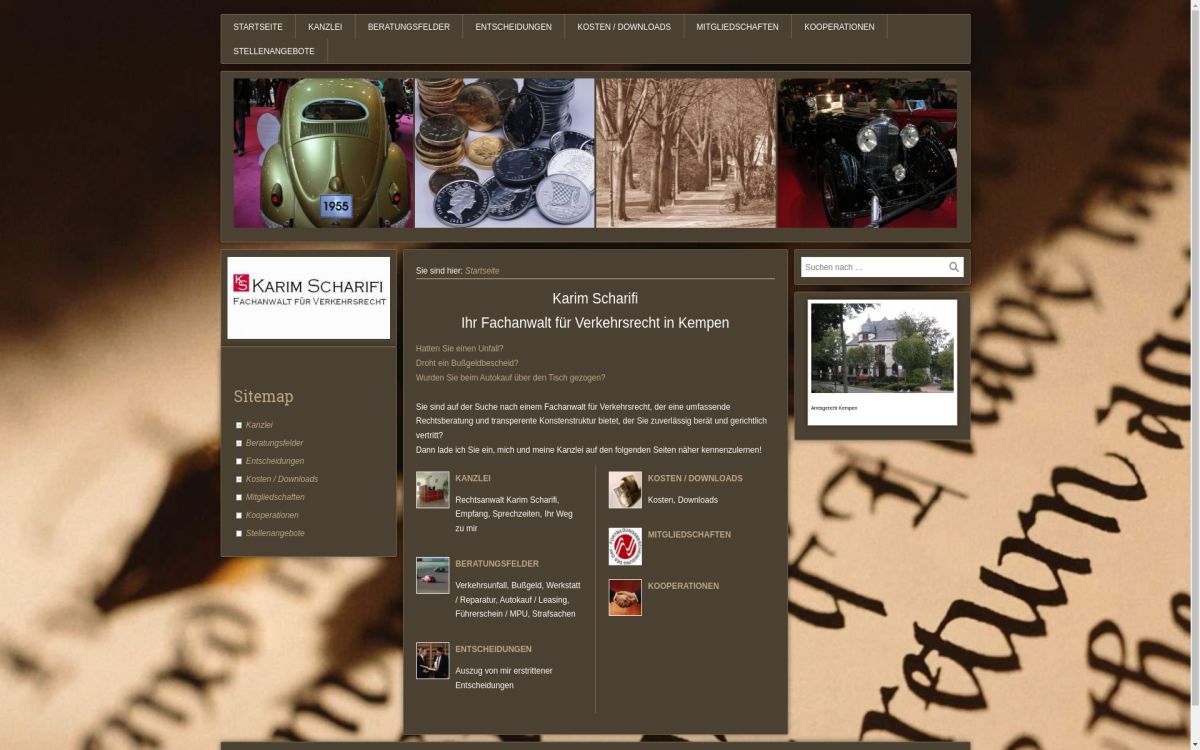
Task: Click the search magnifier icon
Action: (x=953, y=267)
